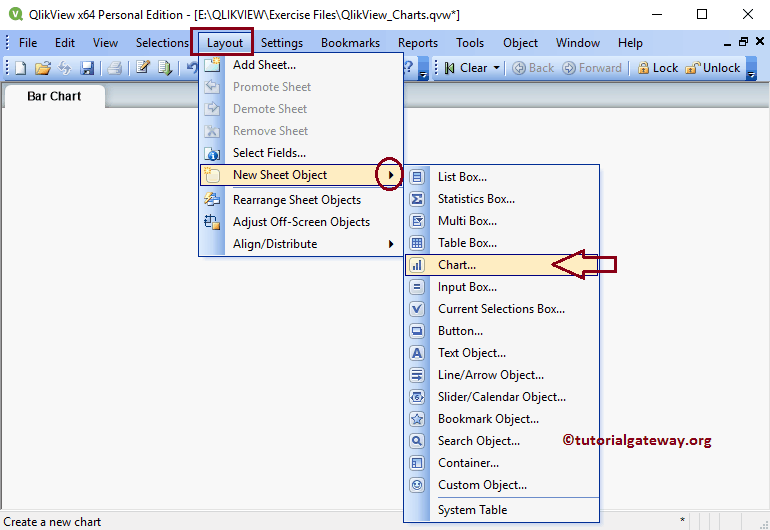Click the Slider/Calendar Object icon
The image size is (770, 530).
pos(417,397)
